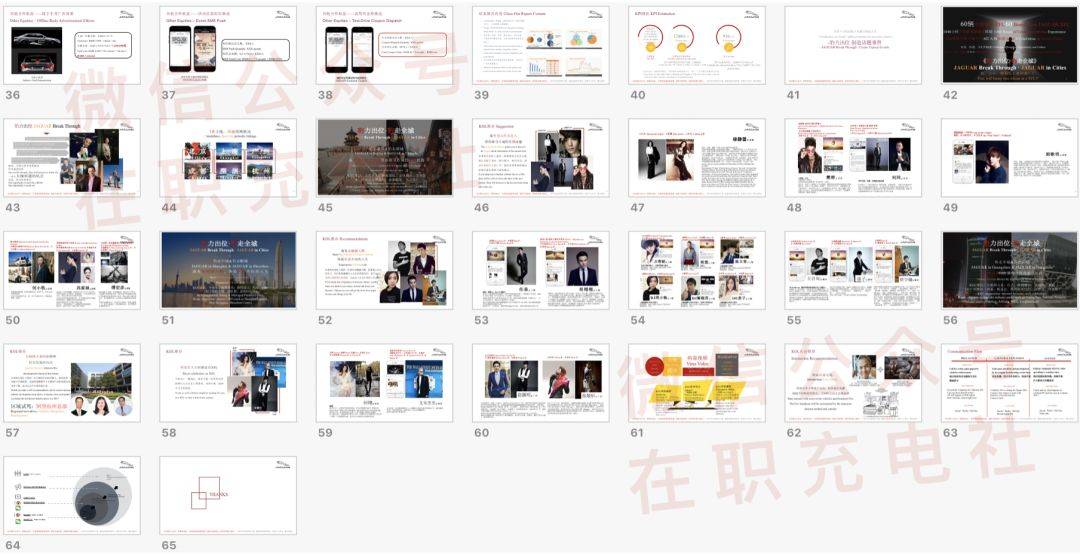Select slide 49 with the phone screenshot
This screenshot has width=1080, height=556.
pos(1010,158)
